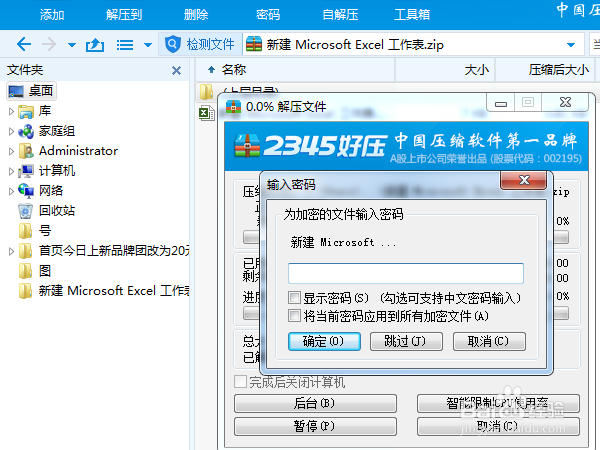Click the 计算机 computer icon
The height and width of the screenshot is (450, 600).
tap(26, 171)
